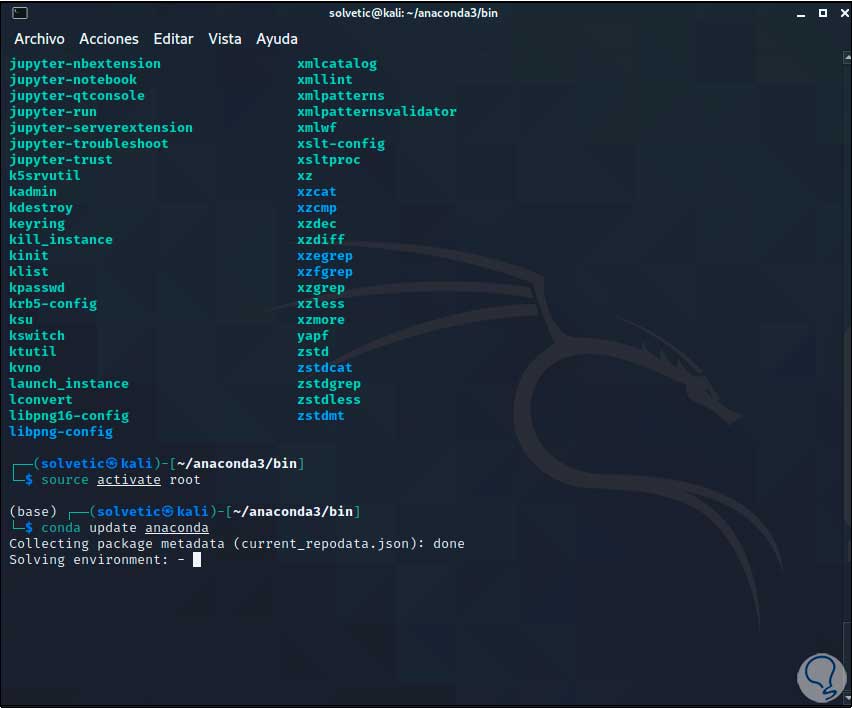Select zstdless entry

tap(329, 400)
